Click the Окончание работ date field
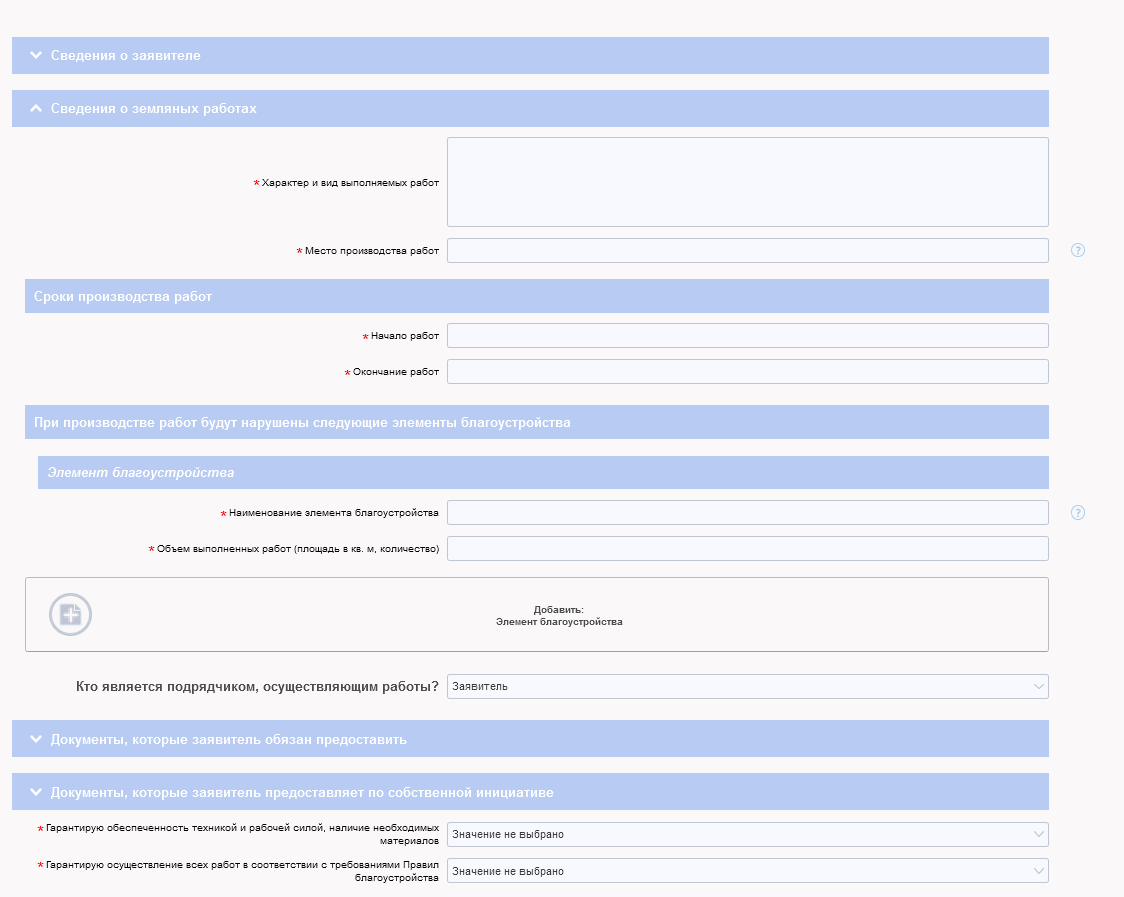 pyautogui.click(x=747, y=372)
